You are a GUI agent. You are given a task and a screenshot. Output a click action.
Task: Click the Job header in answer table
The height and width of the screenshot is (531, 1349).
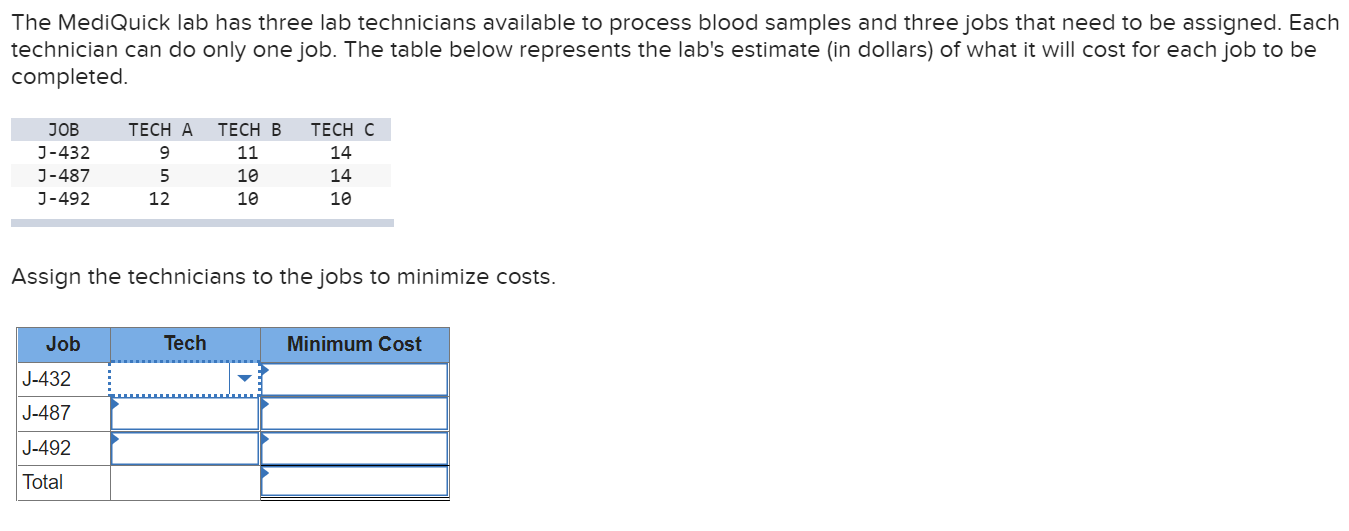[63, 344]
